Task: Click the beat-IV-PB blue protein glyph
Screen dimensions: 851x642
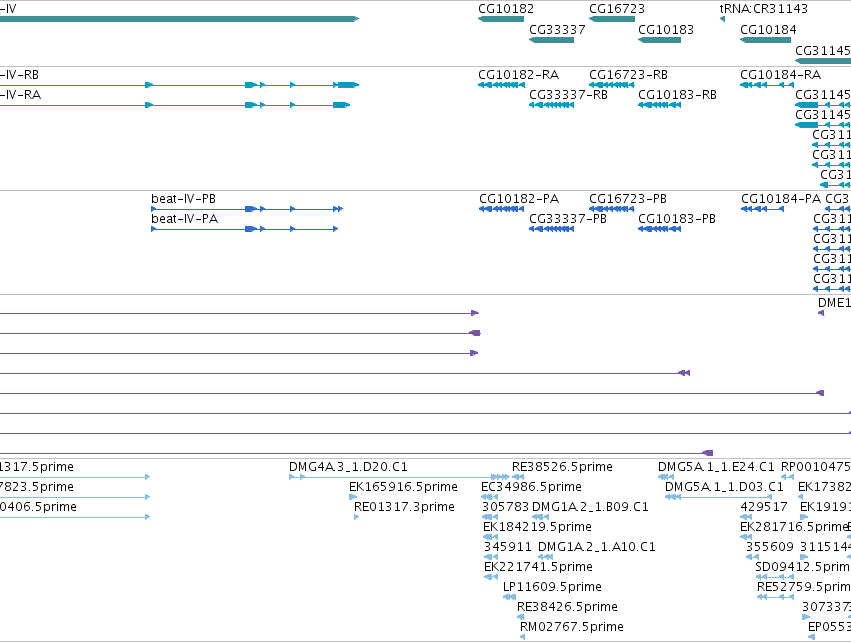Action: pyautogui.click(x=247, y=209)
